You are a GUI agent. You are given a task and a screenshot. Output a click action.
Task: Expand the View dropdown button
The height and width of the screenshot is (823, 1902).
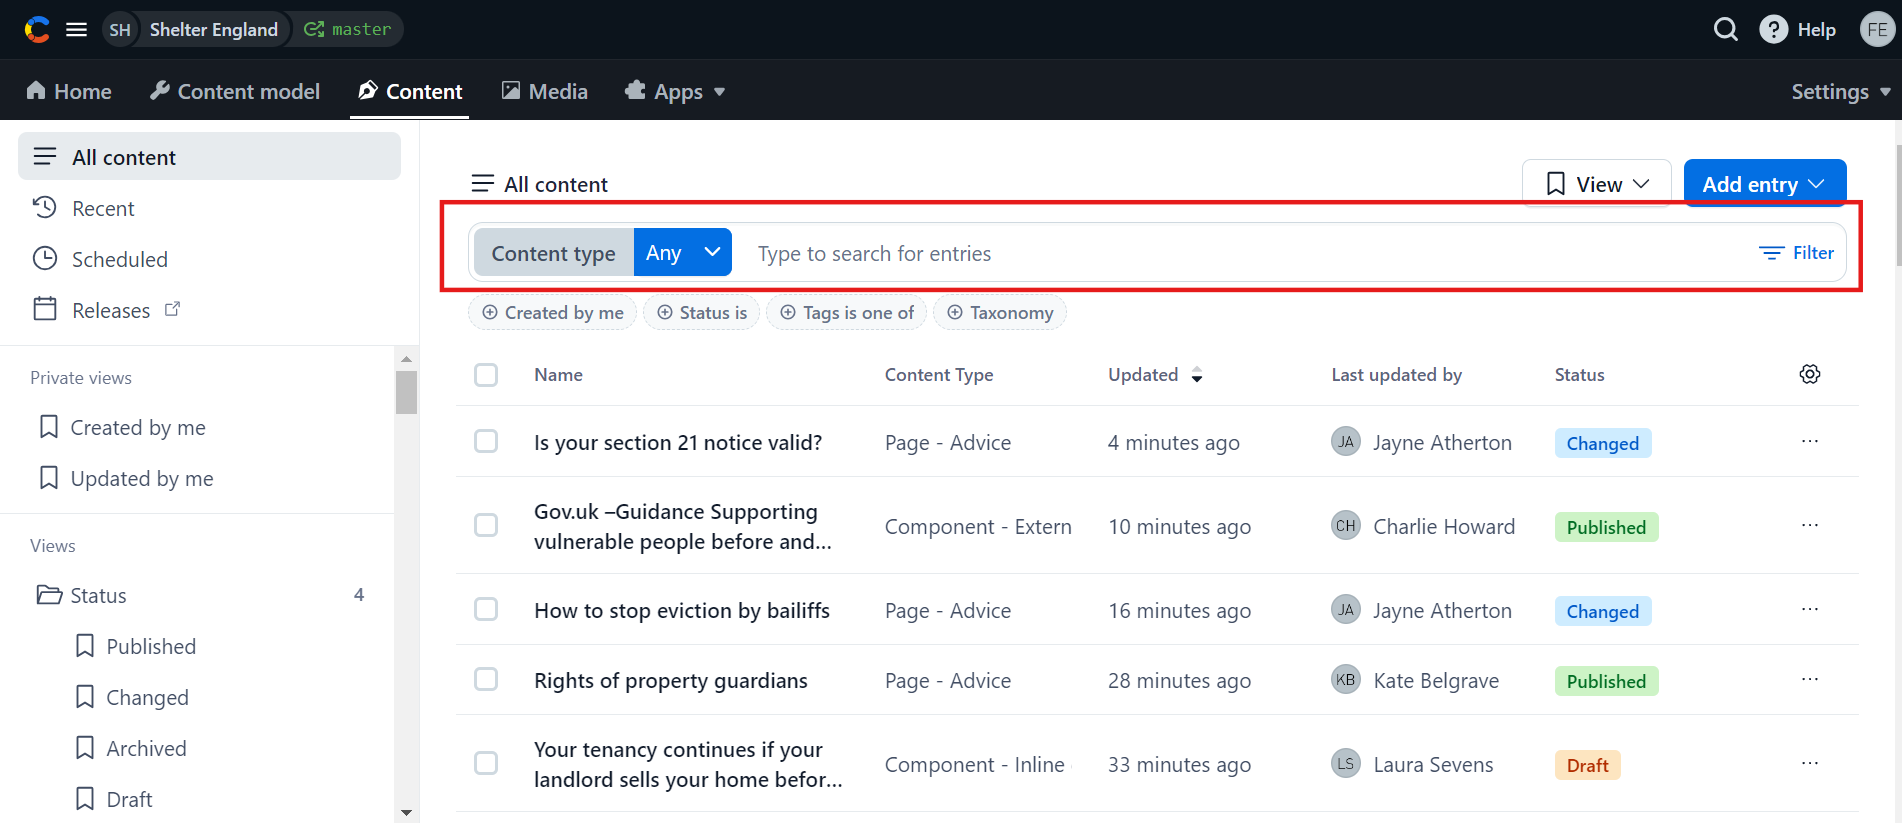click(1597, 184)
